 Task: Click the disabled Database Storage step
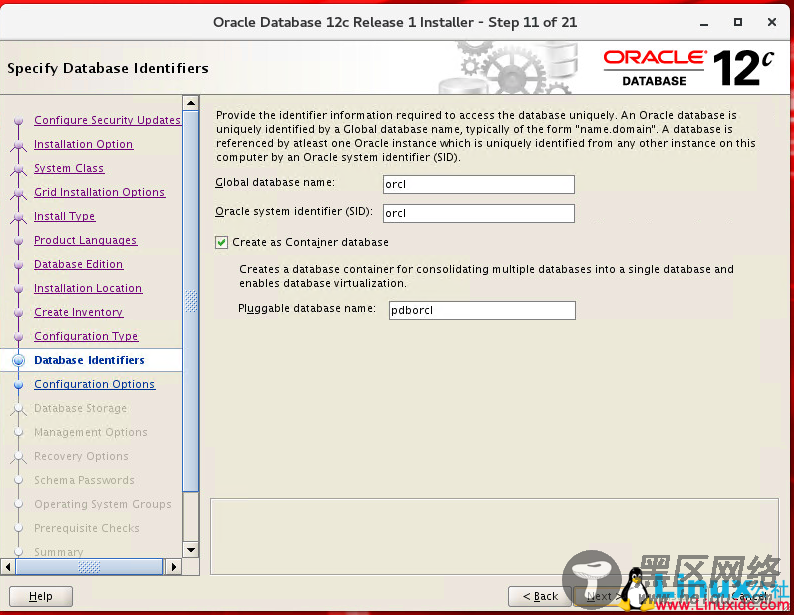81,408
